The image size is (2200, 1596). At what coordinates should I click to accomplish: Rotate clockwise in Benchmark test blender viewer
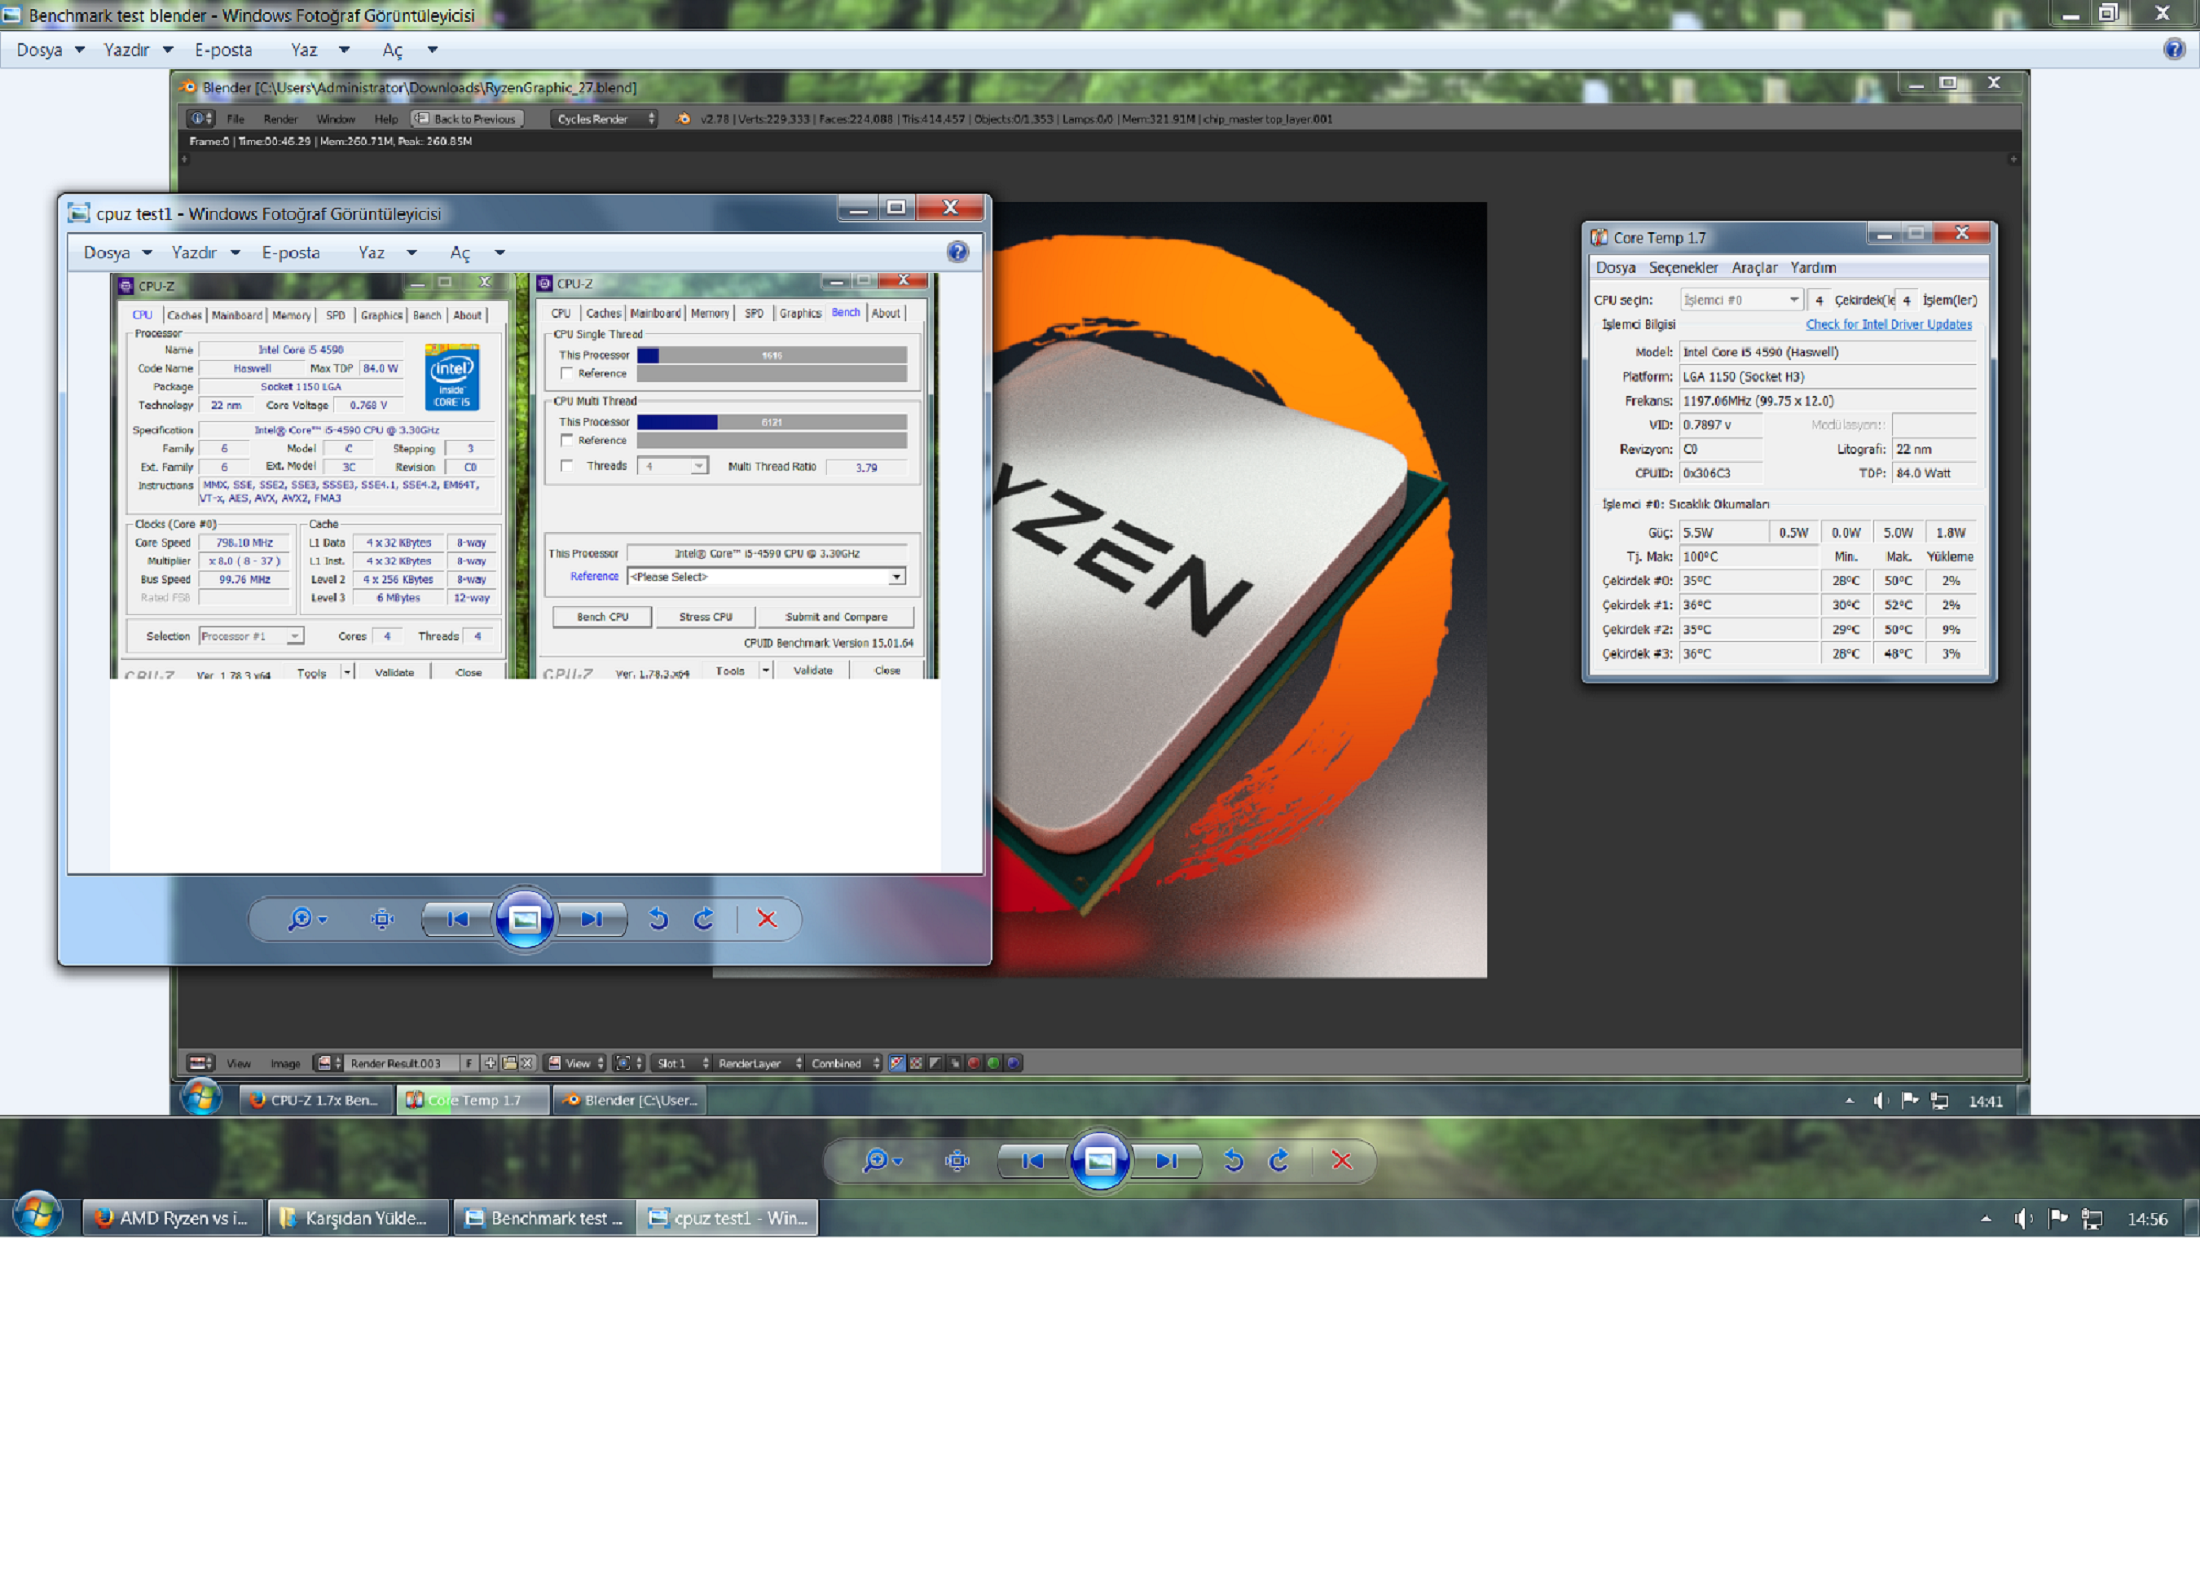coord(1279,1161)
